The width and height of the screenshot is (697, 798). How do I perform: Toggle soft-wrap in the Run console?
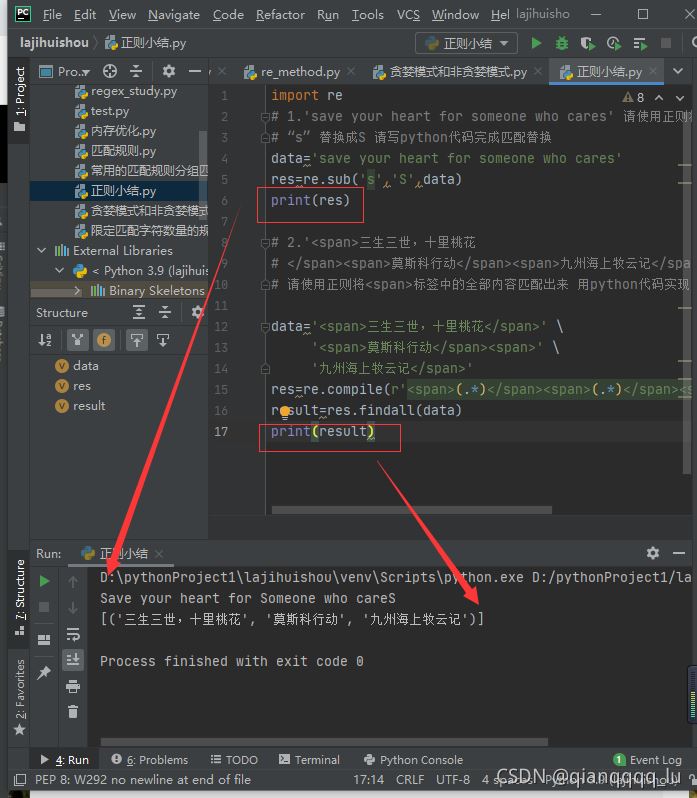point(73,634)
